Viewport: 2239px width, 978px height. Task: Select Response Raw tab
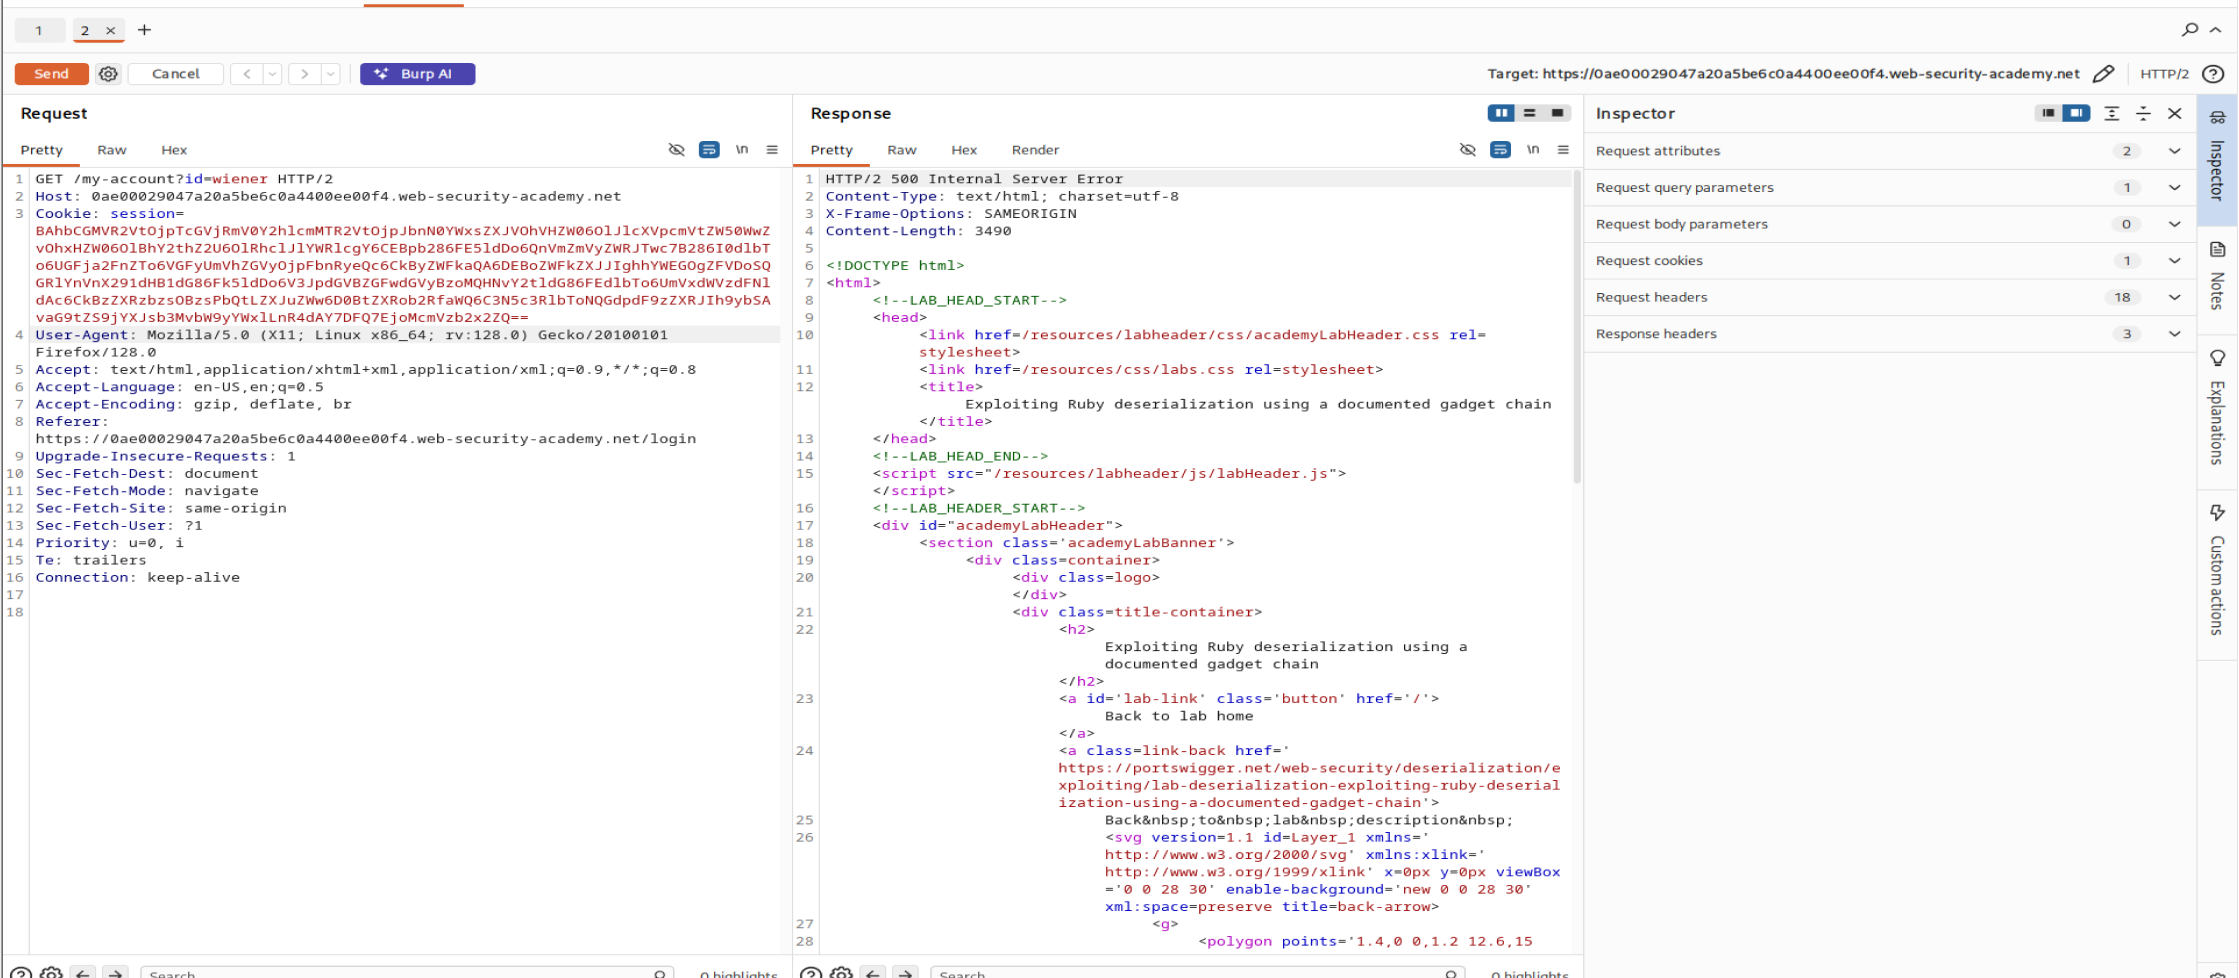902,150
